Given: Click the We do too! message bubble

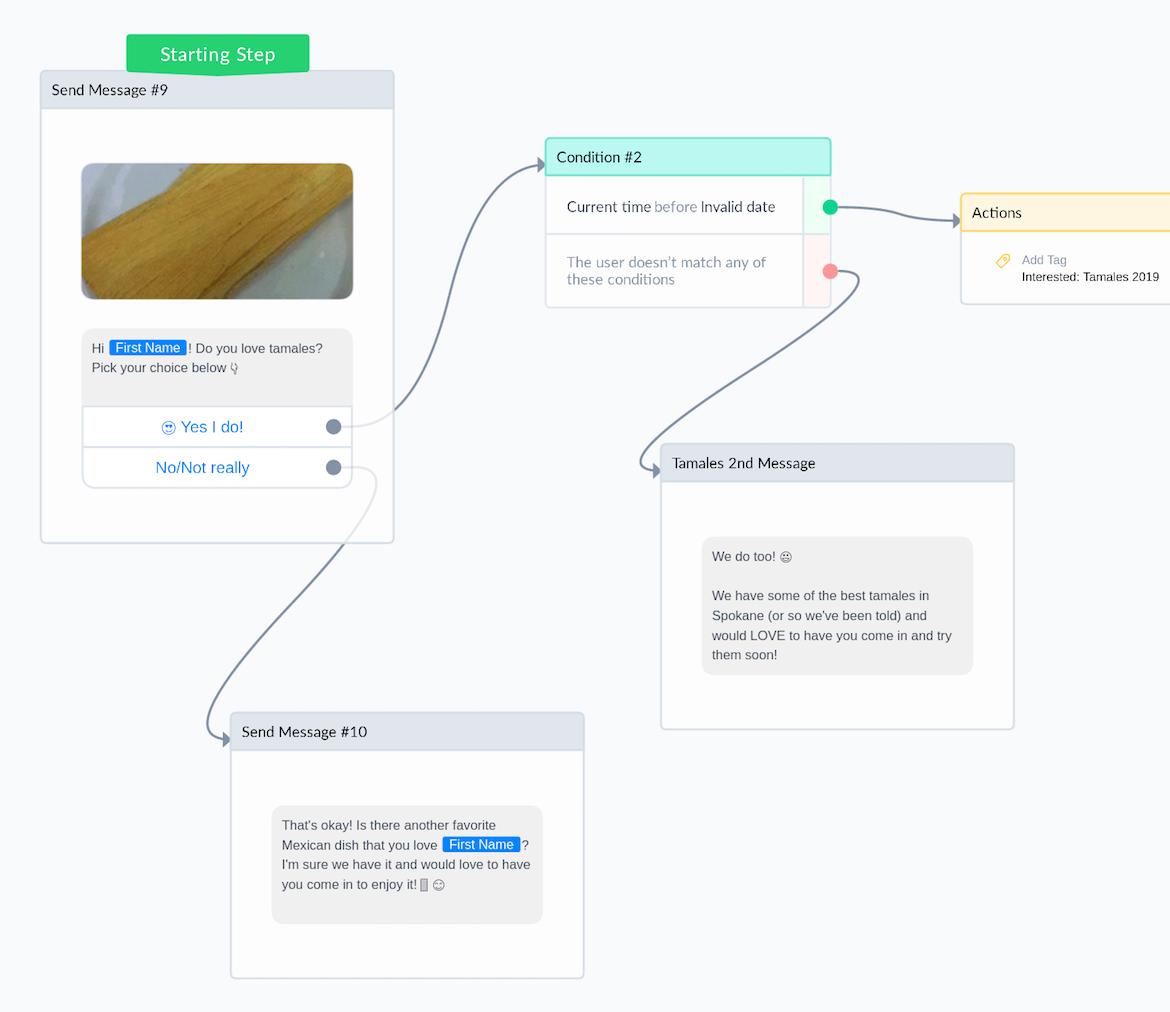Looking at the screenshot, I should [x=837, y=606].
